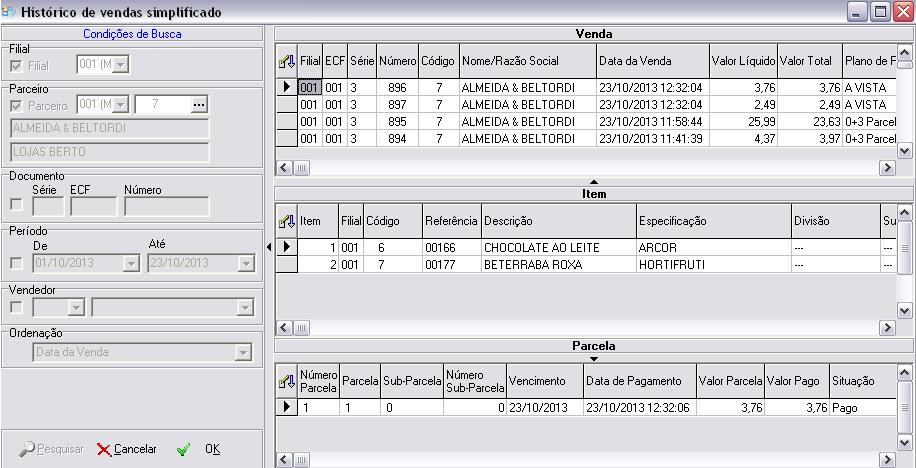The height and width of the screenshot is (468, 916).
Task: Click the Pesquisar button
Action: click(x=51, y=449)
